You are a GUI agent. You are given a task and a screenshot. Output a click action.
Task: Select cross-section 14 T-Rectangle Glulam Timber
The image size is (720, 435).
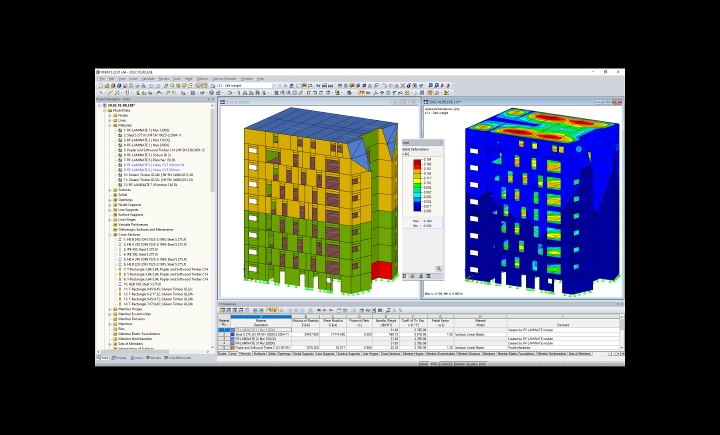click(156, 304)
